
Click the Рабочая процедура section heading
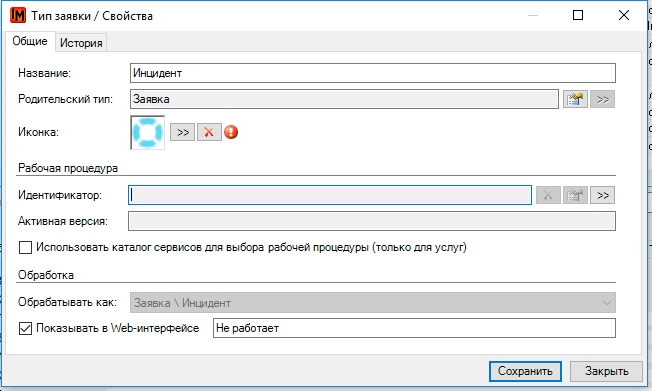68,168
